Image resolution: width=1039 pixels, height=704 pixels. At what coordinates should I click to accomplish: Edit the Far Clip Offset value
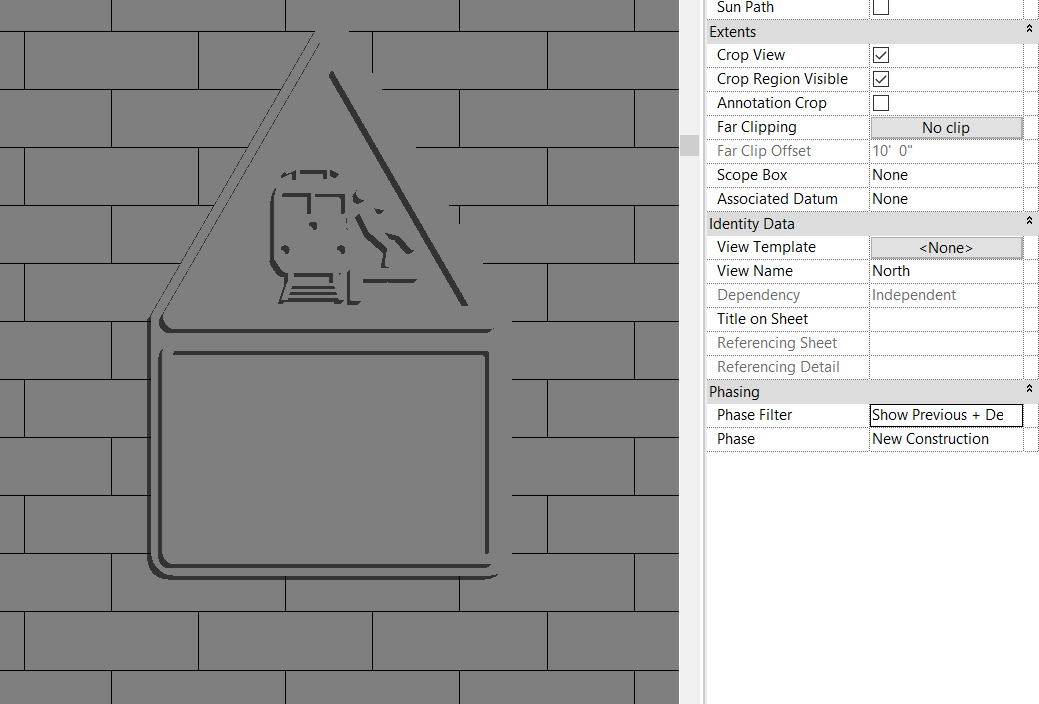(945, 151)
